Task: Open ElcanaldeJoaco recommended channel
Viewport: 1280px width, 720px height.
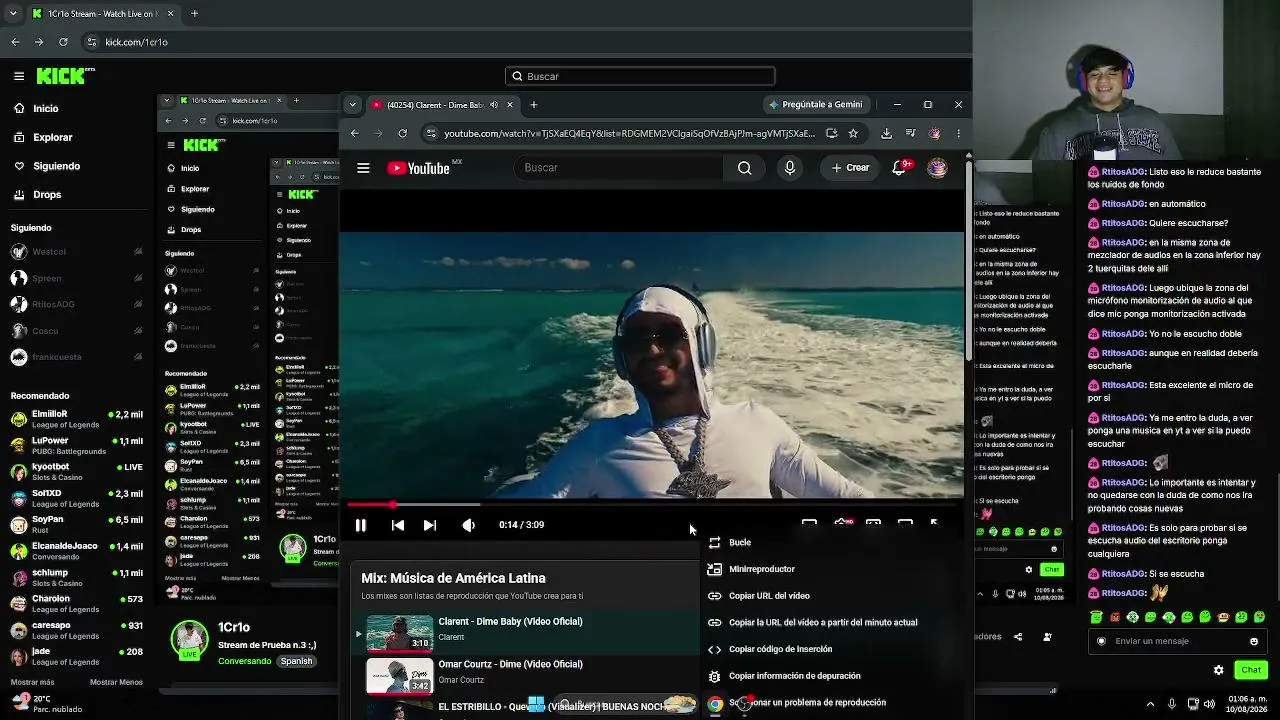Action: (x=76, y=551)
